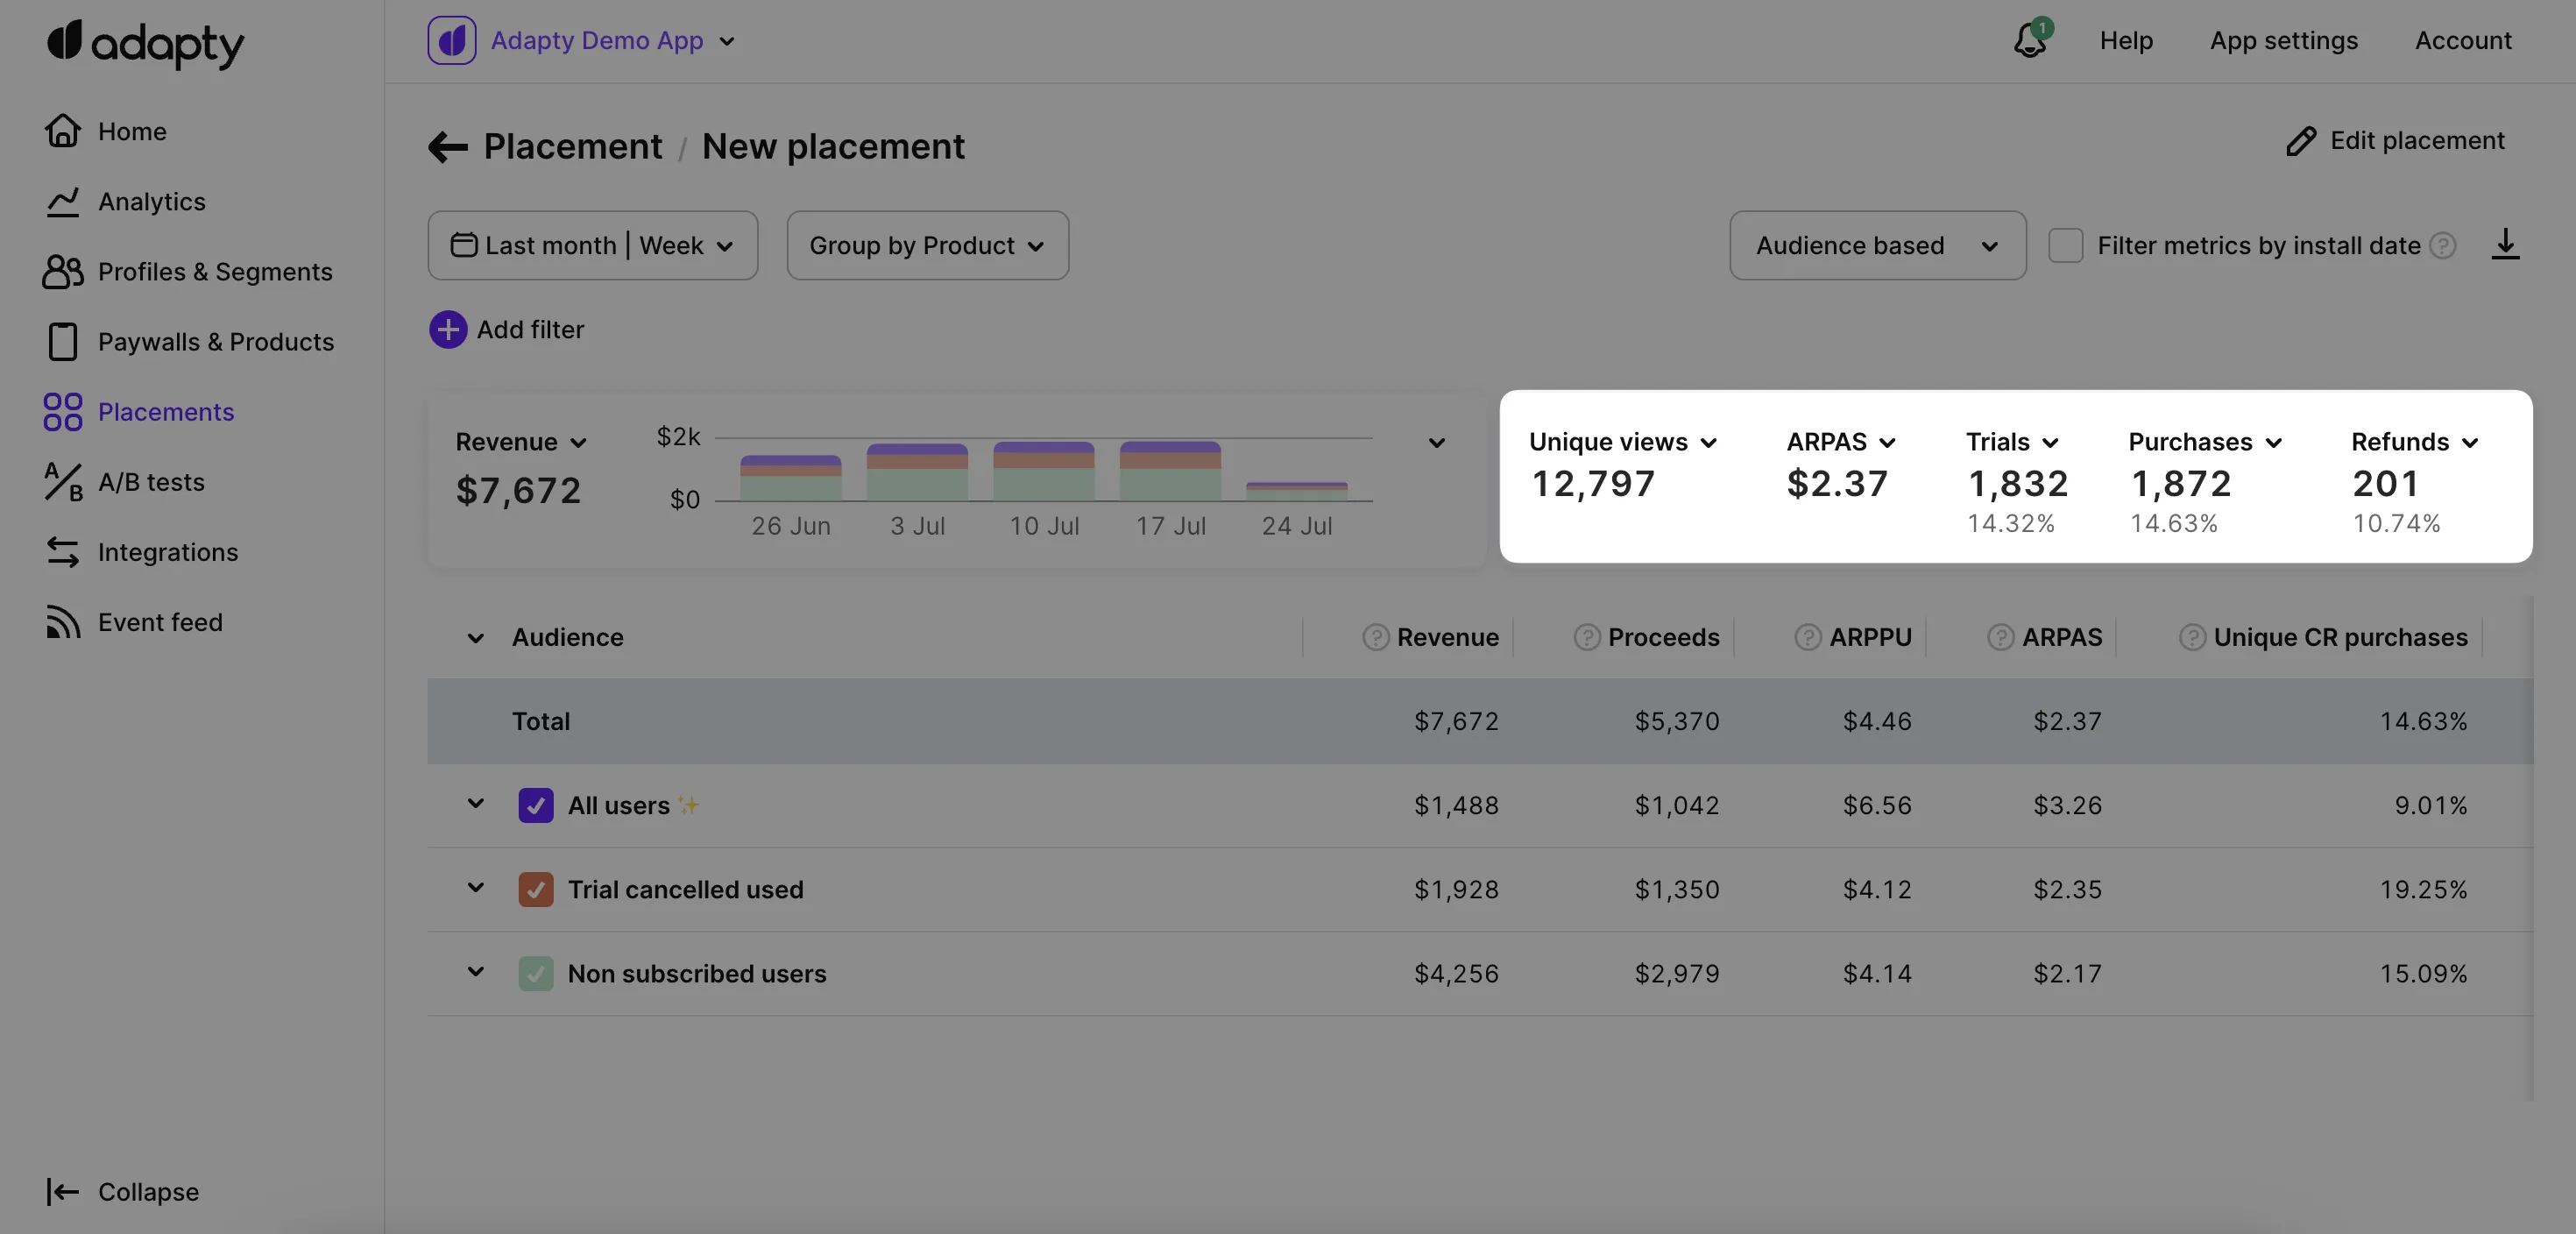Open the Group by Product dropdown
This screenshot has height=1234, width=2576.
pos(927,245)
